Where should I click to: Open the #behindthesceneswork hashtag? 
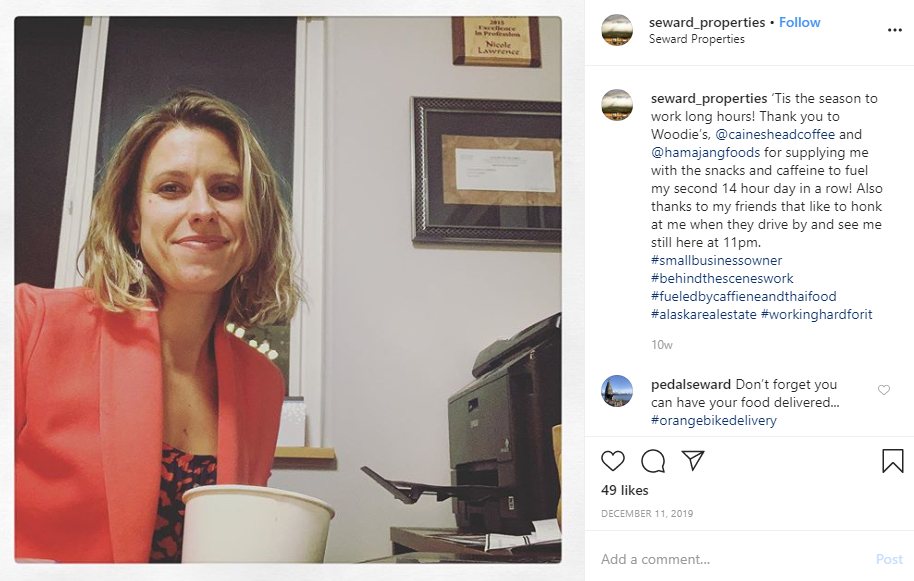(x=722, y=279)
